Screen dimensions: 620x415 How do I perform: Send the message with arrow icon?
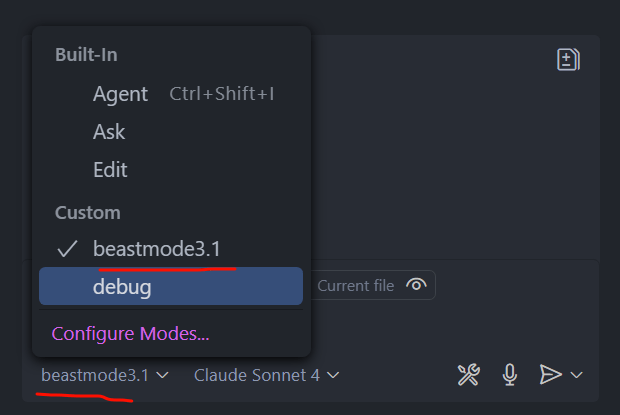[550, 374]
